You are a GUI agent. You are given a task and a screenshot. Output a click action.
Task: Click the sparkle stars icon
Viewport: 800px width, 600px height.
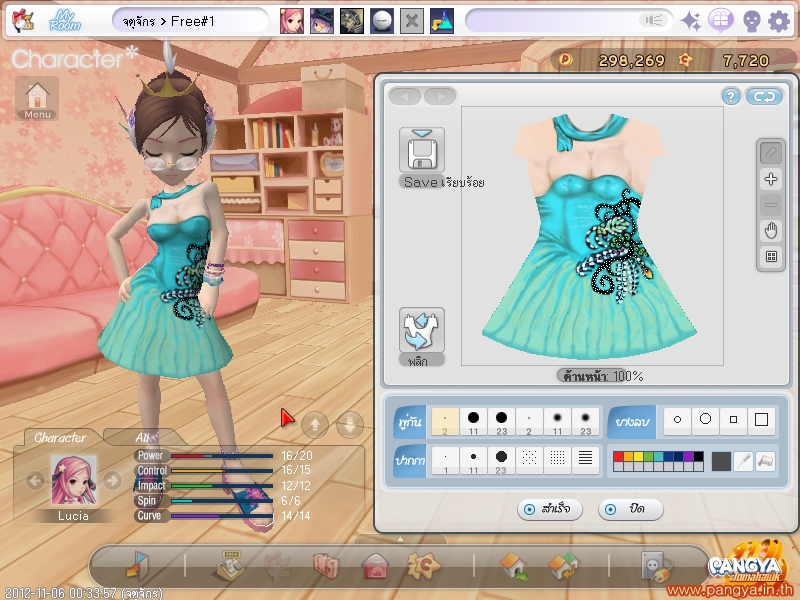pos(691,21)
